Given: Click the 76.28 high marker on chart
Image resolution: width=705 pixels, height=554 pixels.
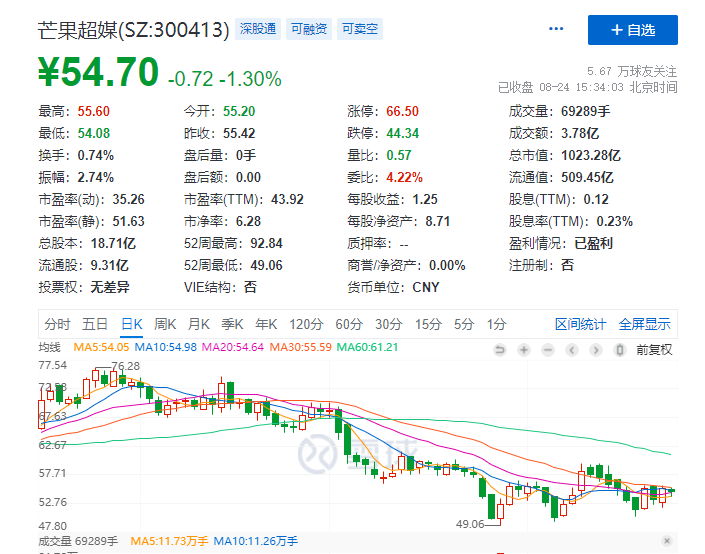Looking at the screenshot, I should pyautogui.click(x=125, y=366).
